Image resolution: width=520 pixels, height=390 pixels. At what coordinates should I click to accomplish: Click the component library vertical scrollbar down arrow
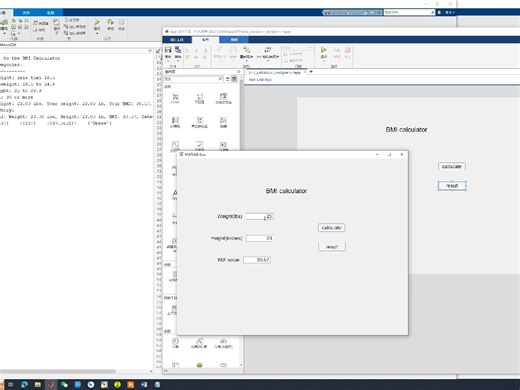[241, 365]
